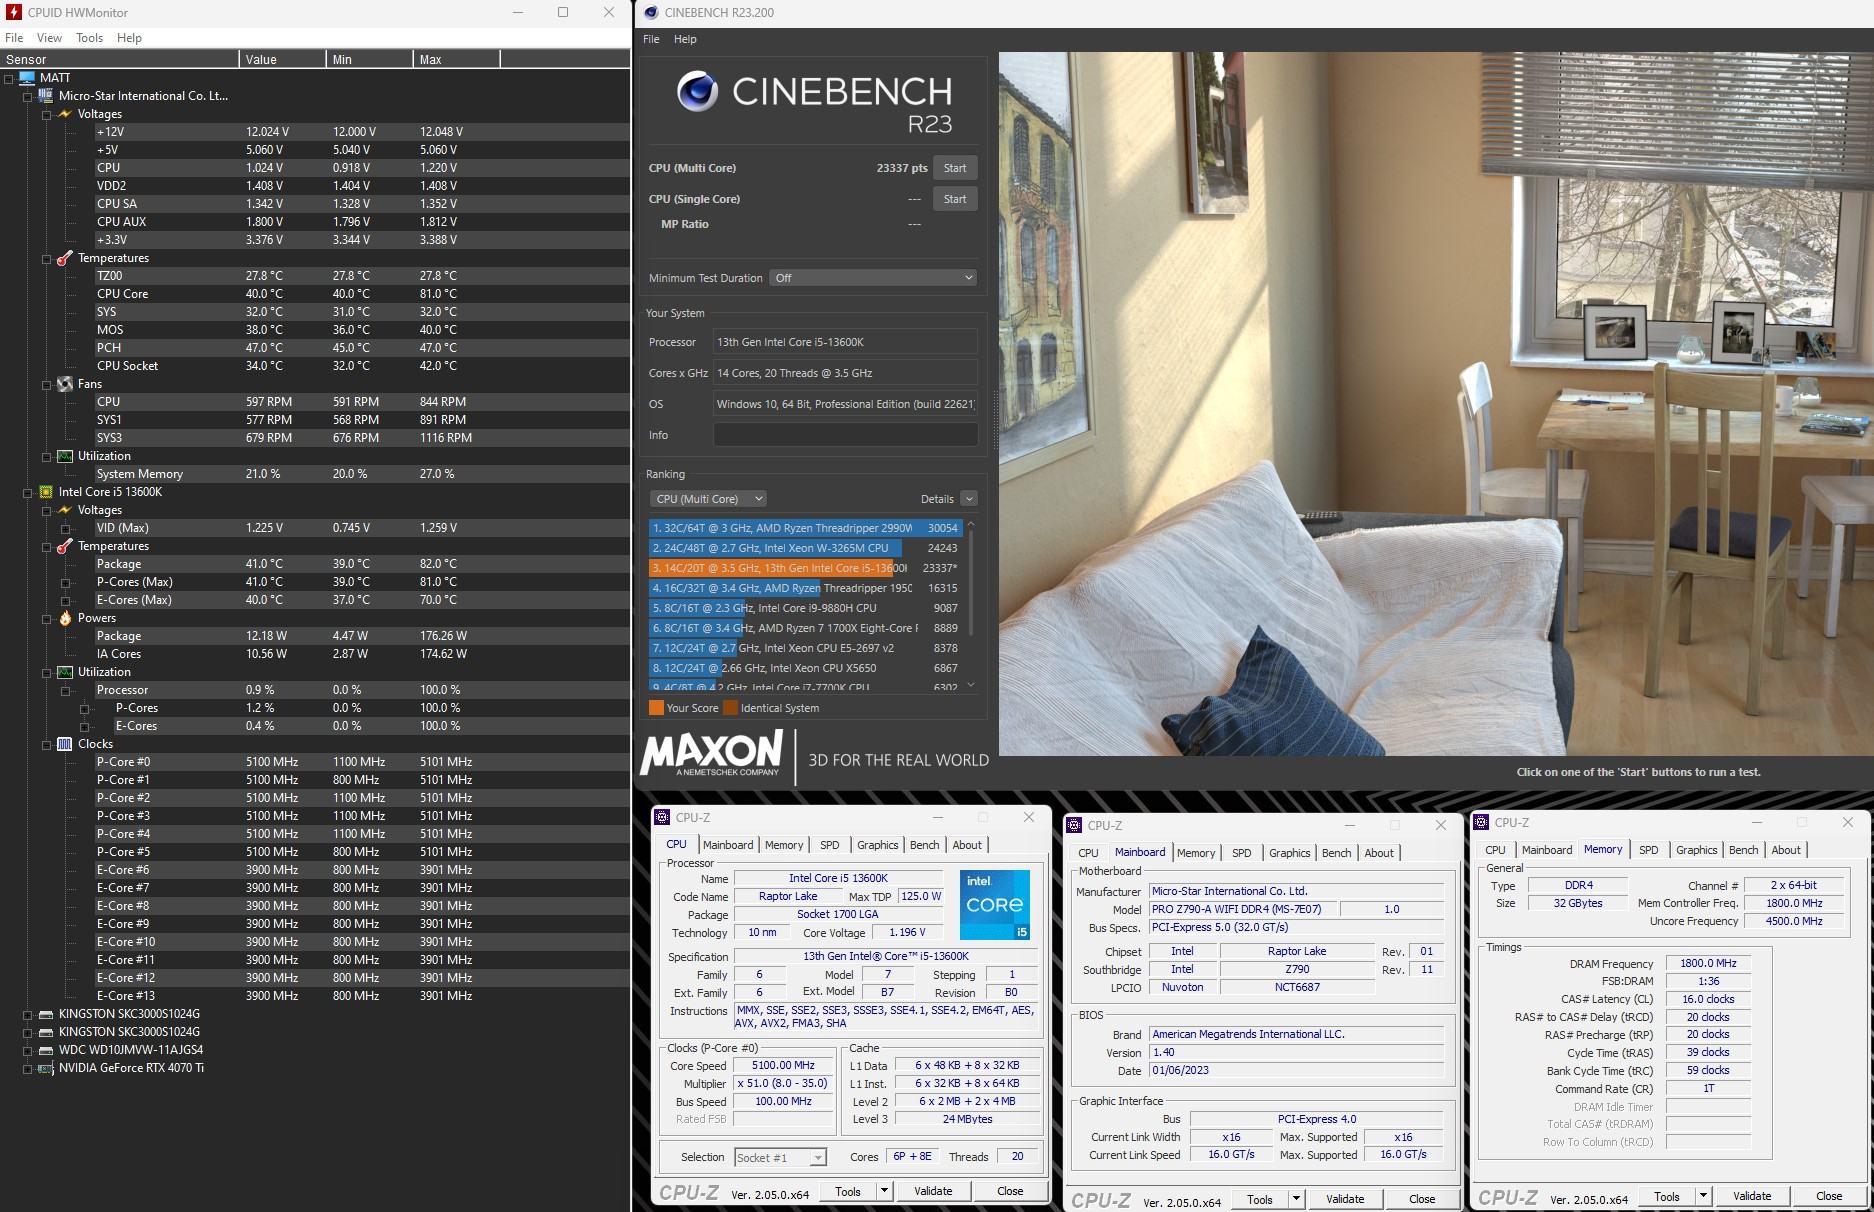Image resolution: width=1874 pixels, height=1212 pixels.
Task: Switch to Bench tab in CPU-Z CPU window
Action: click(x=924, y=845)
